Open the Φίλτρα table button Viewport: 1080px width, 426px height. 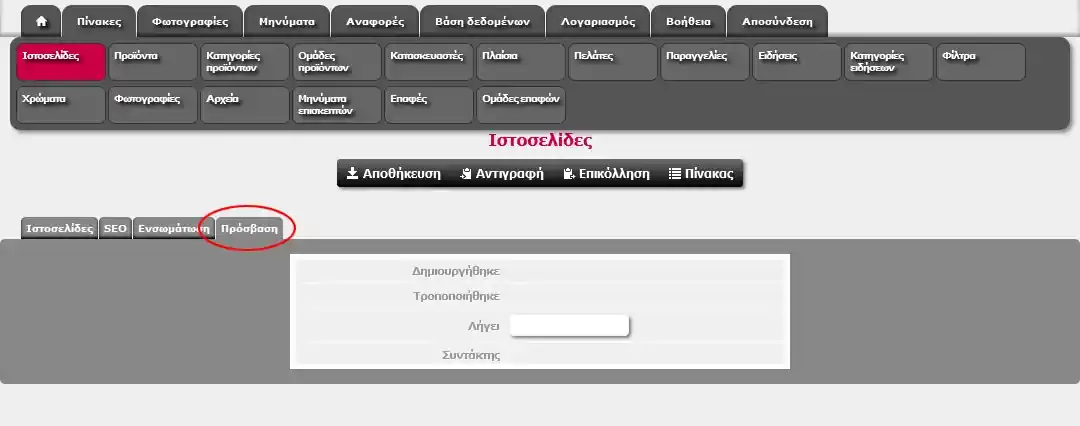[980, 62]
